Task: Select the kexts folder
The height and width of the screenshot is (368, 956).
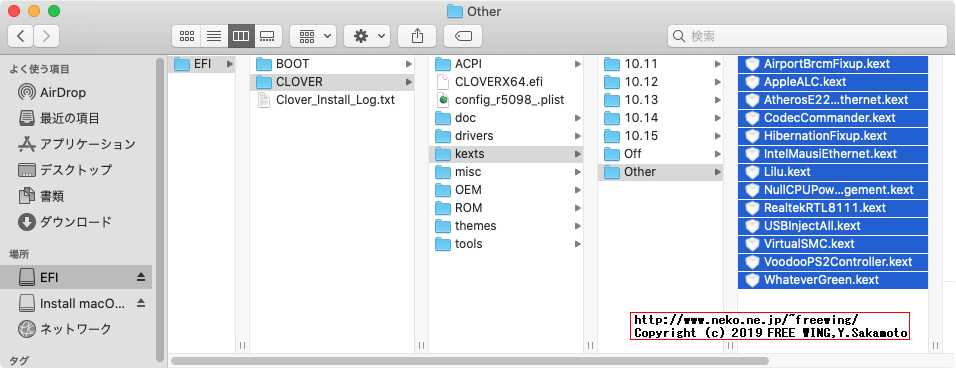Action: [x=506, y=154]
